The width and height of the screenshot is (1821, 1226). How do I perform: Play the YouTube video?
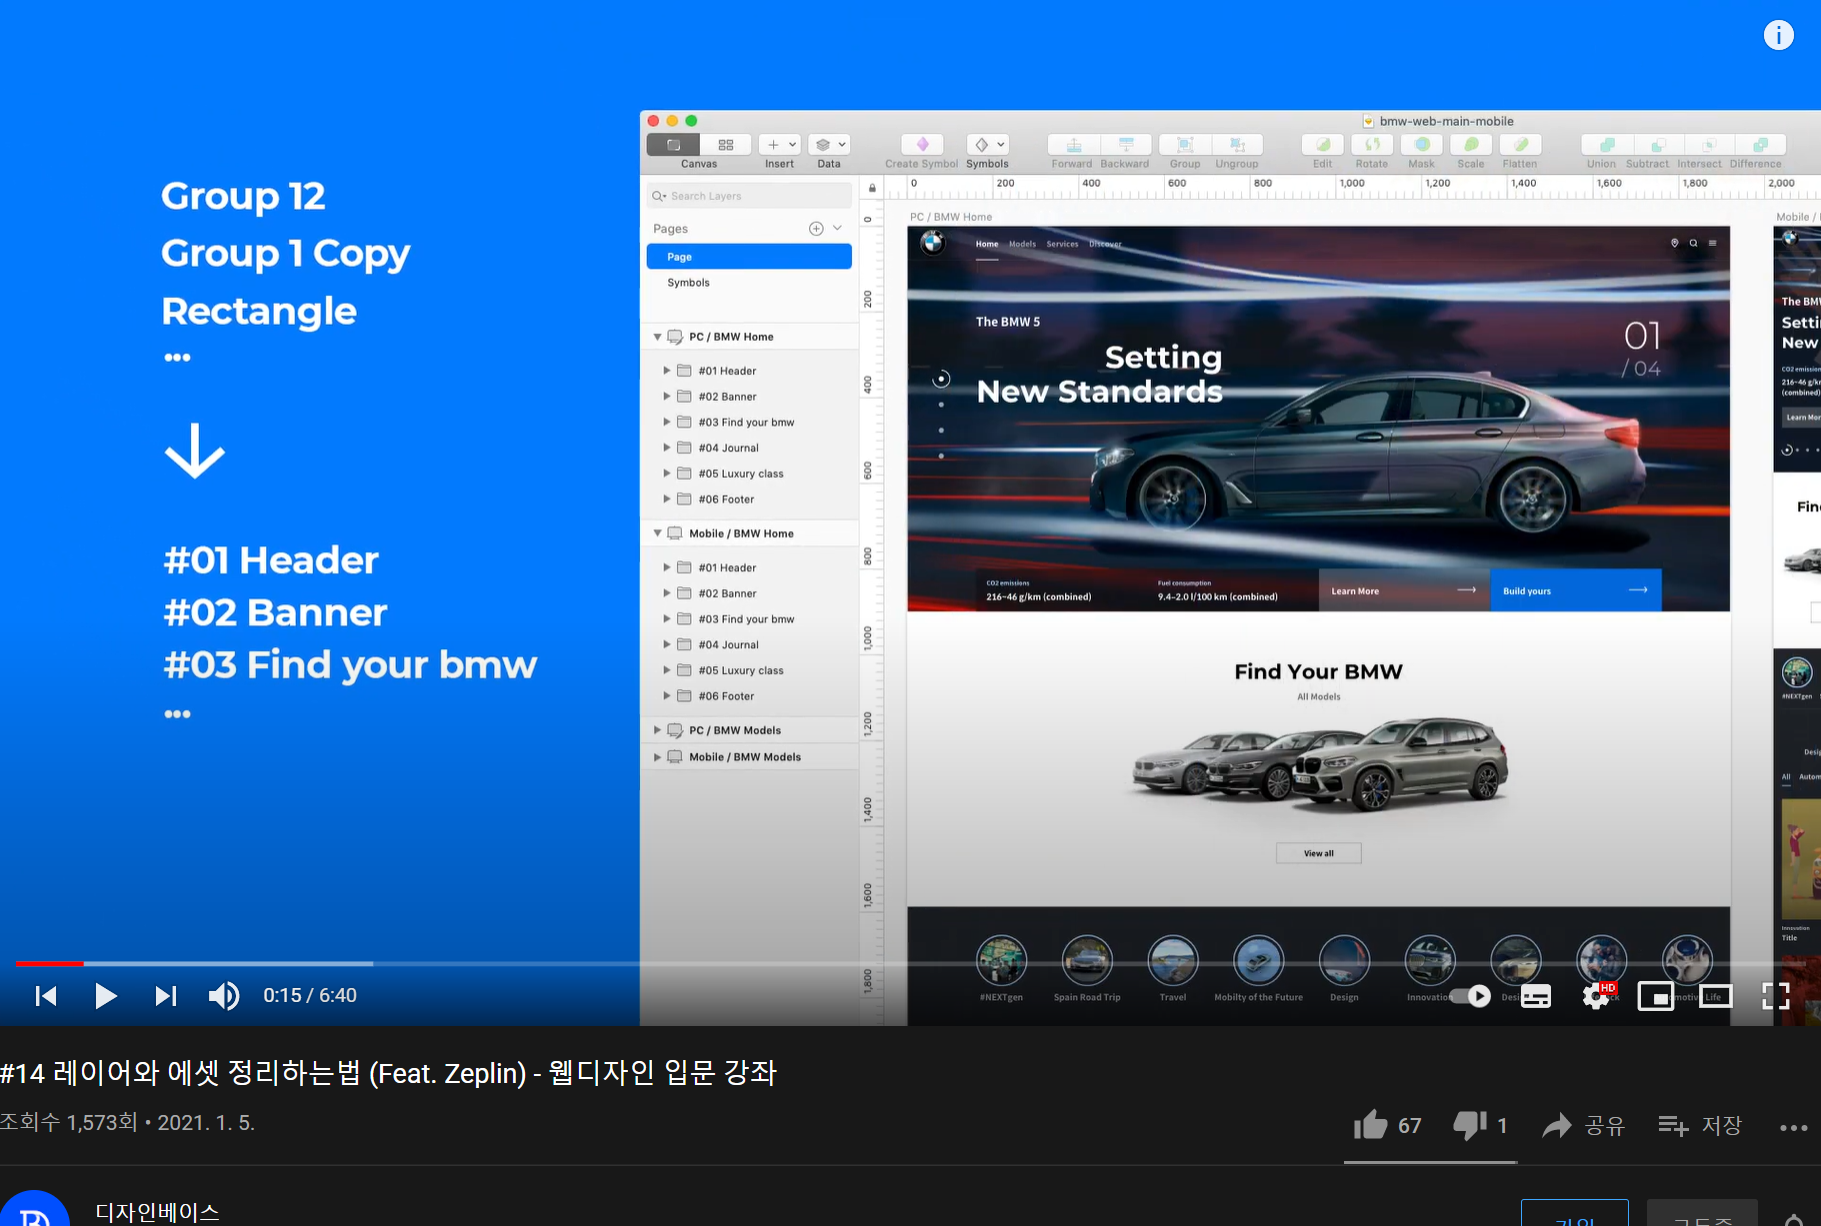(x=105, y=995)
